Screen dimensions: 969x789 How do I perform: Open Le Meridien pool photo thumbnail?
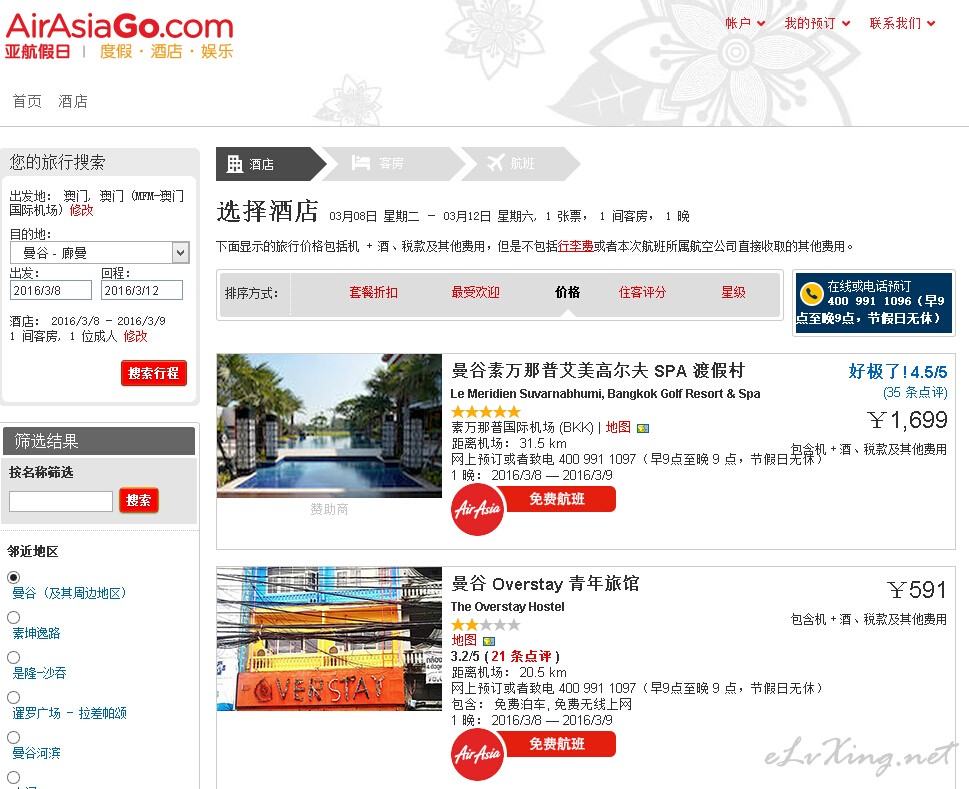point(329,426)
